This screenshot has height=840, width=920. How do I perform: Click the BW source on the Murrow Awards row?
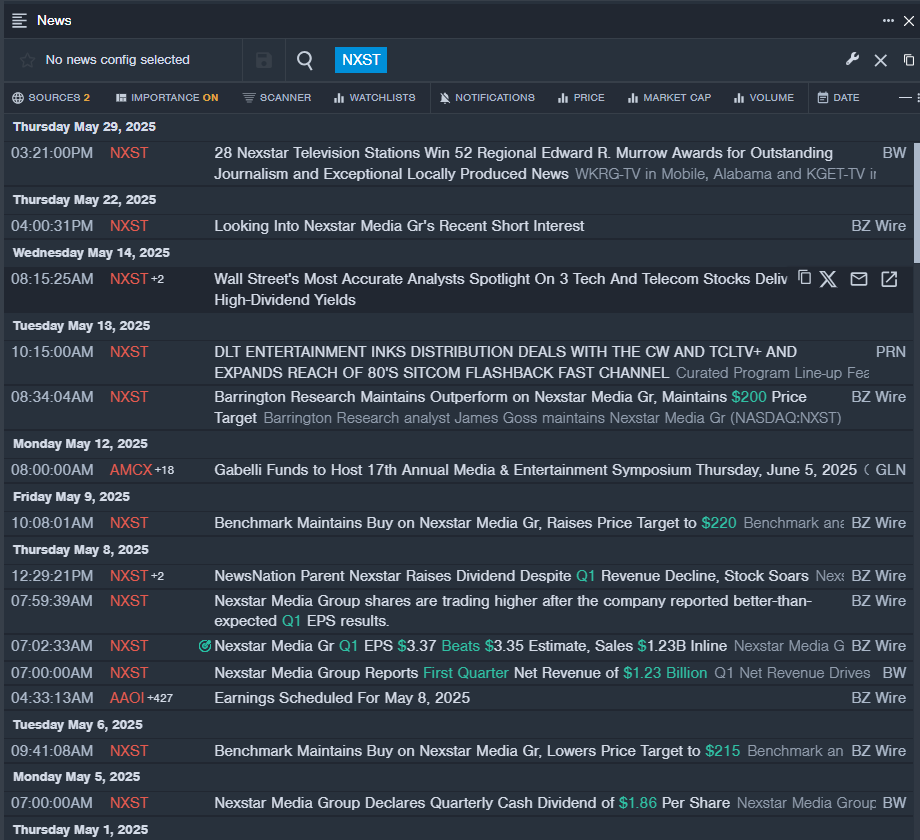point(894,153)
